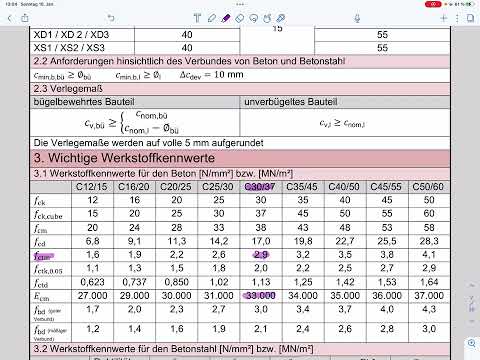Tap fcd value 28,3

(x=429, y=241)
